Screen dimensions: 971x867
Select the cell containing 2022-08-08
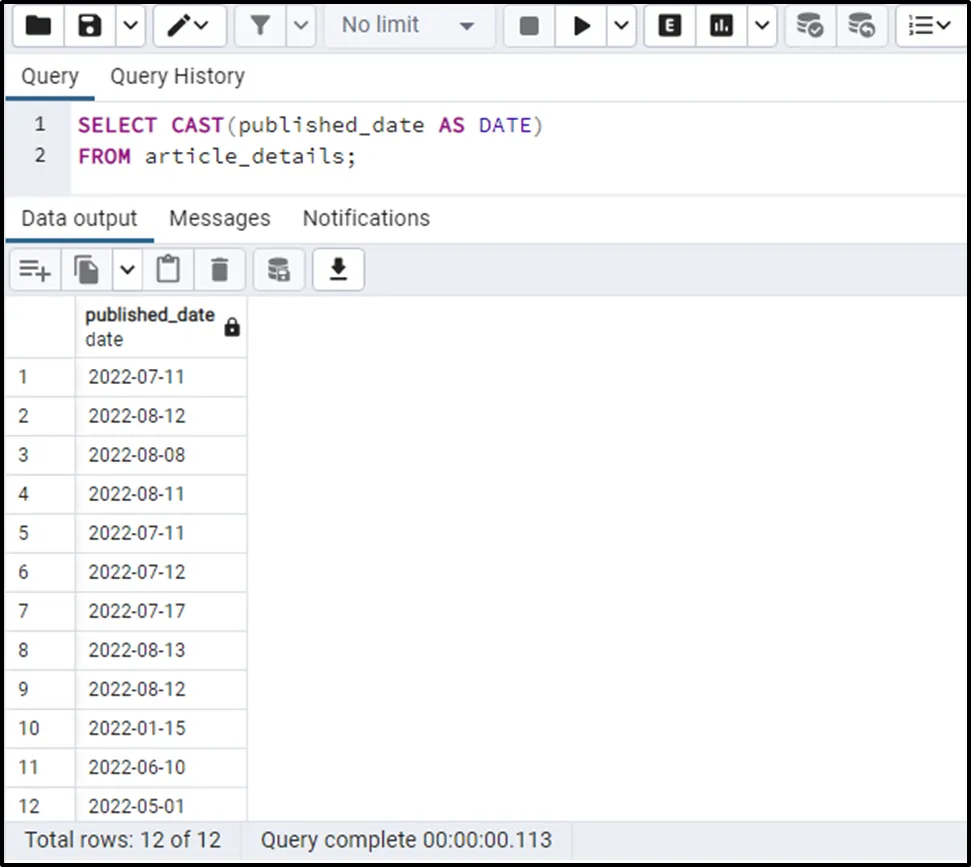coord(137,455)
